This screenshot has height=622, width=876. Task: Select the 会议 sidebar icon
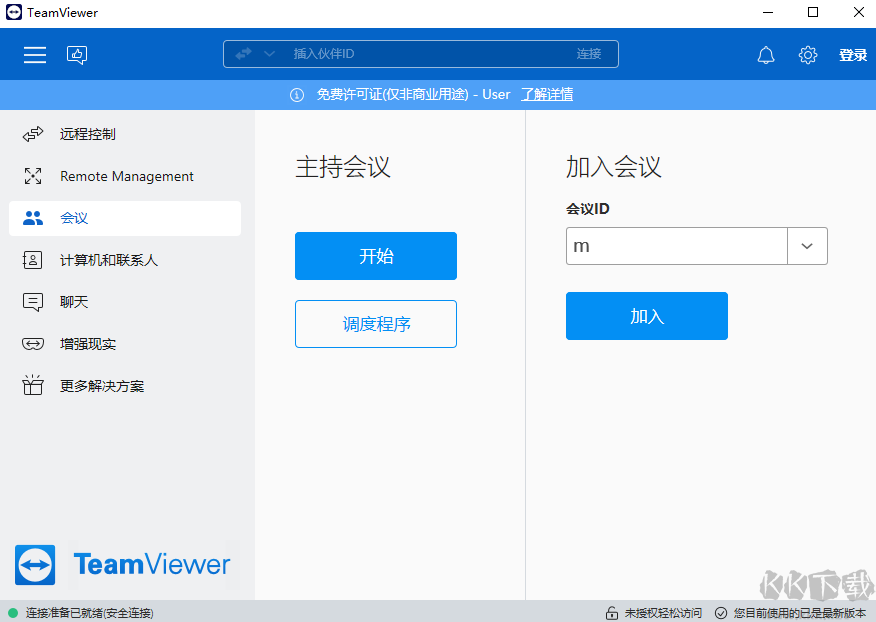[35, 218]
